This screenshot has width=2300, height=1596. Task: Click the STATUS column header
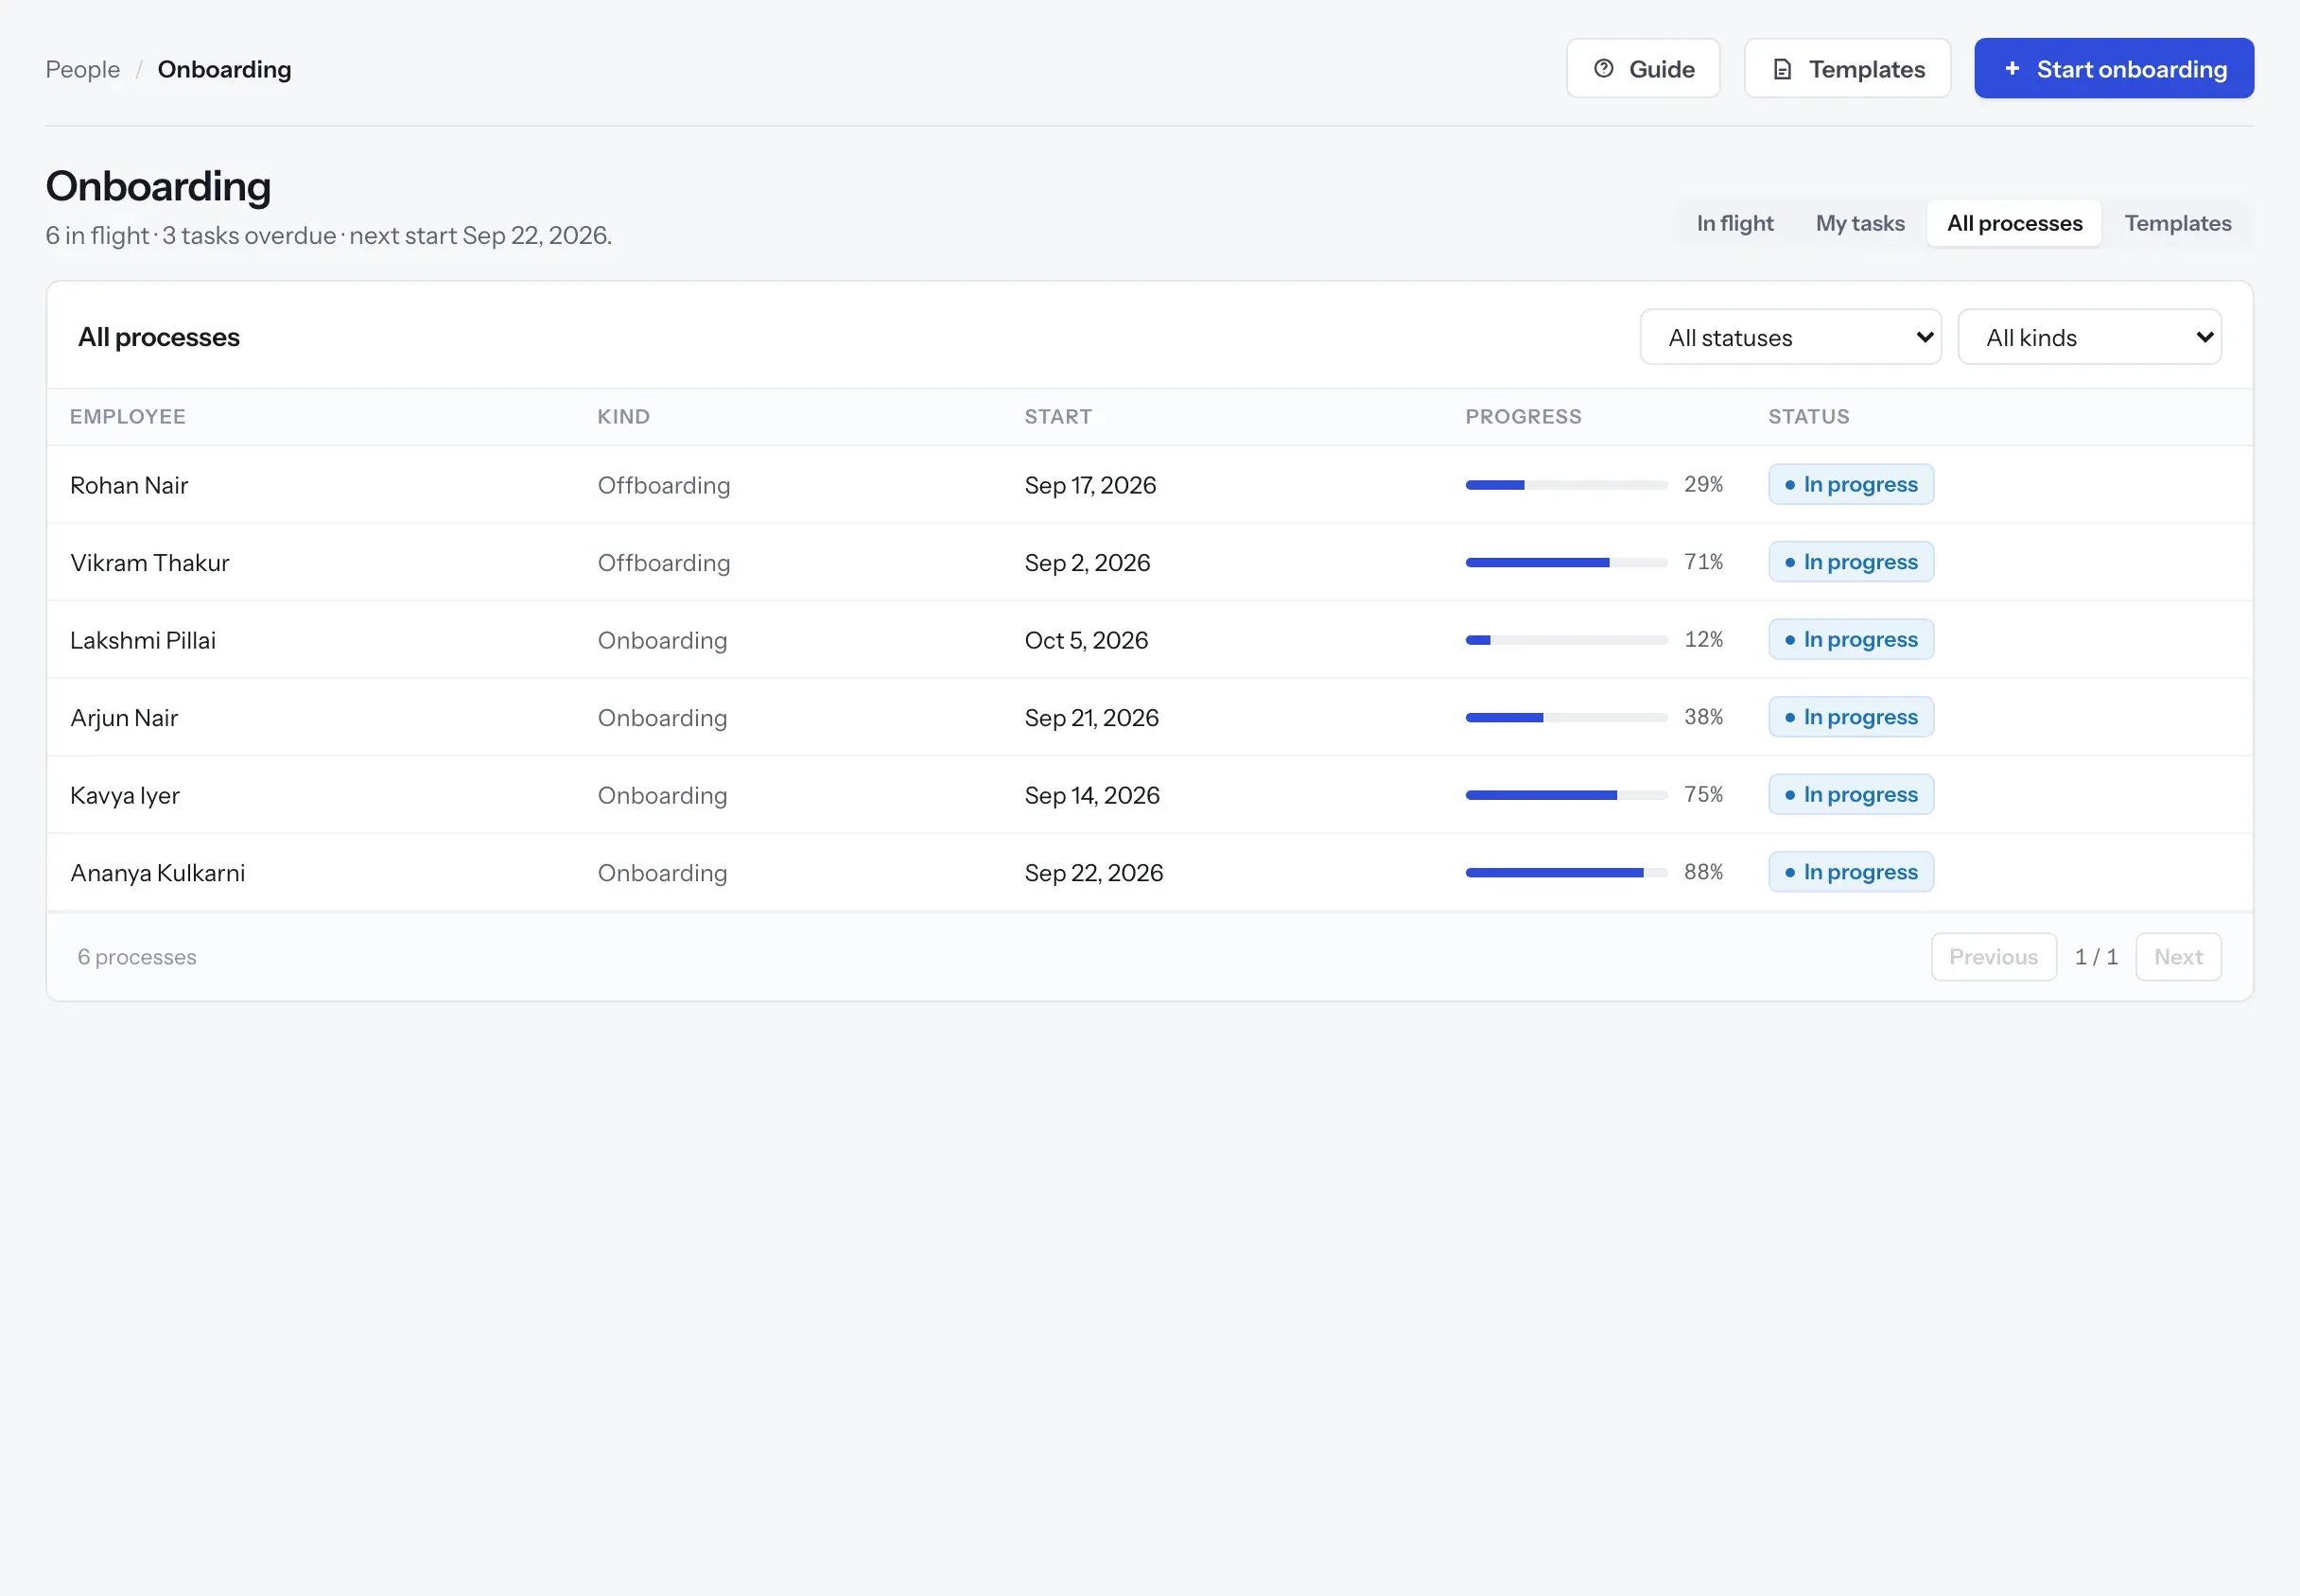(1808, 417)
